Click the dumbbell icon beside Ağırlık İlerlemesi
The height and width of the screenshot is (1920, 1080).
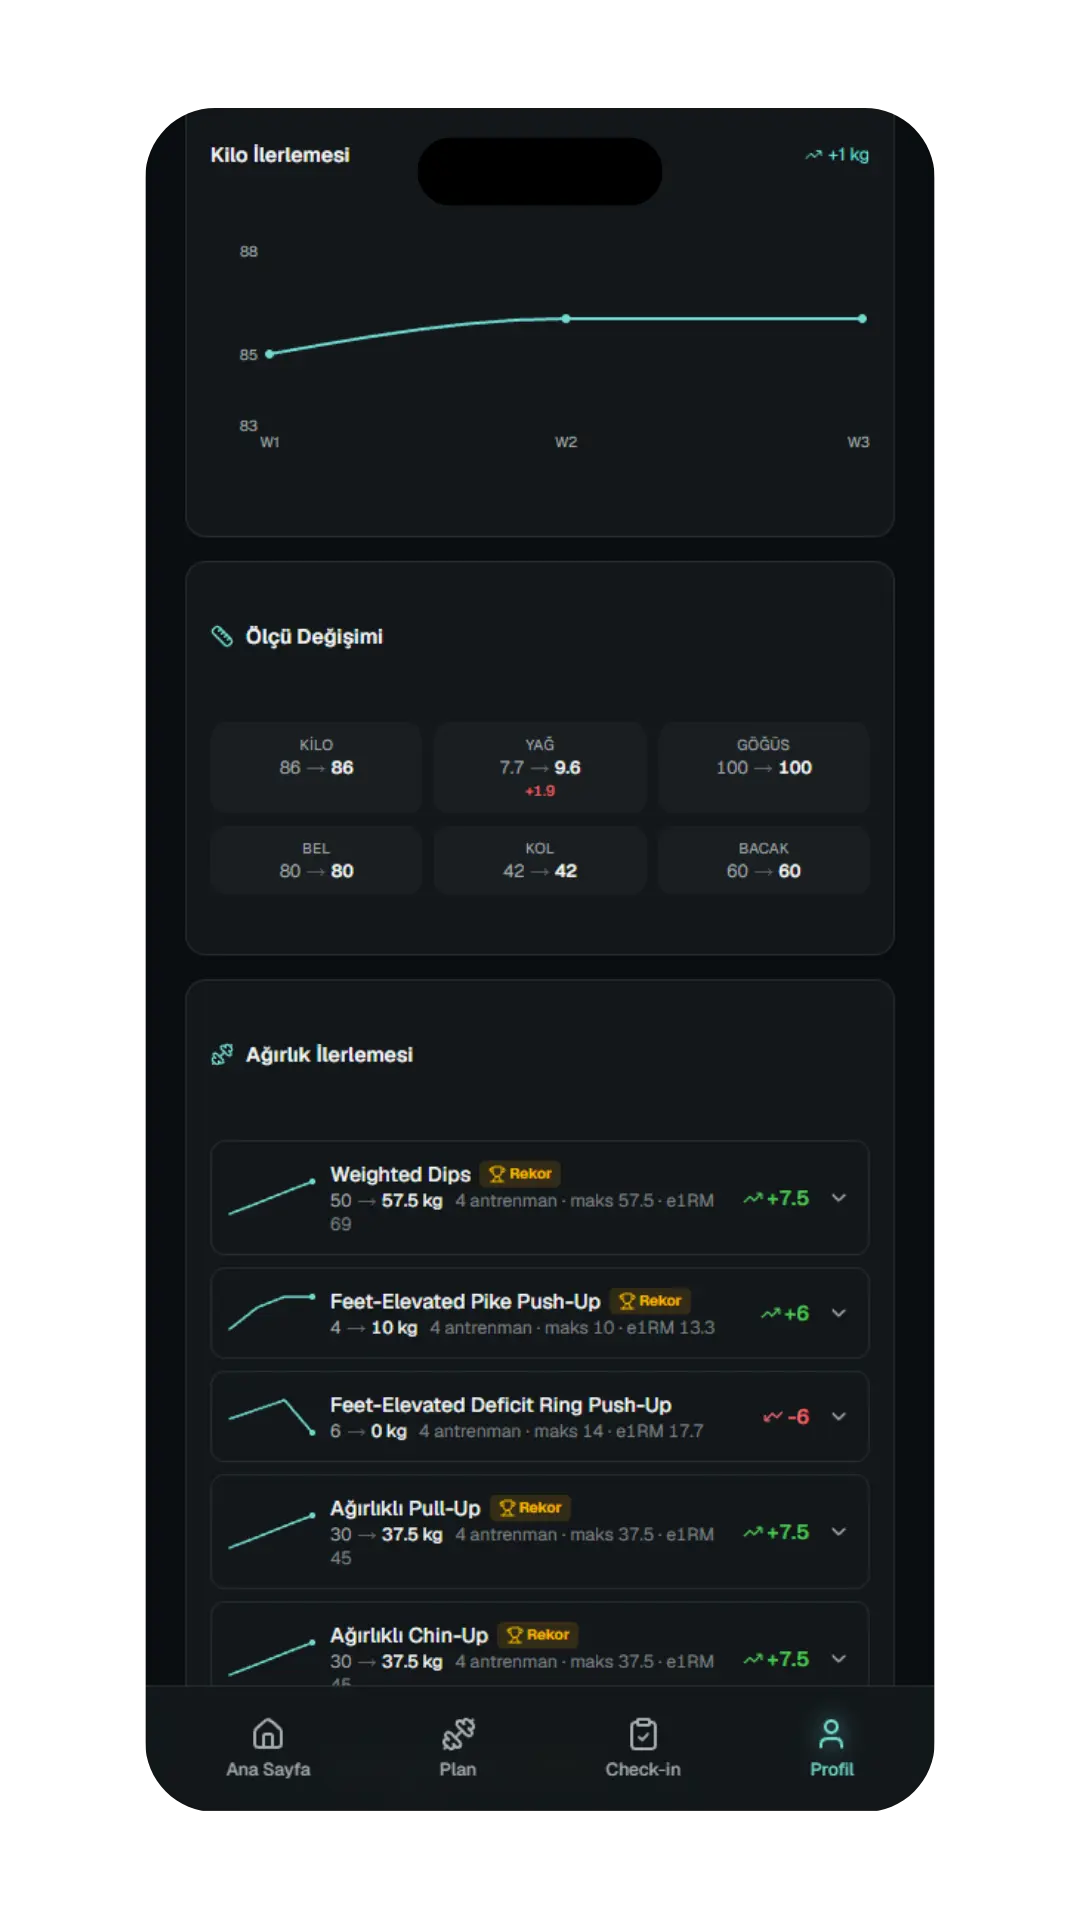[222, 1054]
